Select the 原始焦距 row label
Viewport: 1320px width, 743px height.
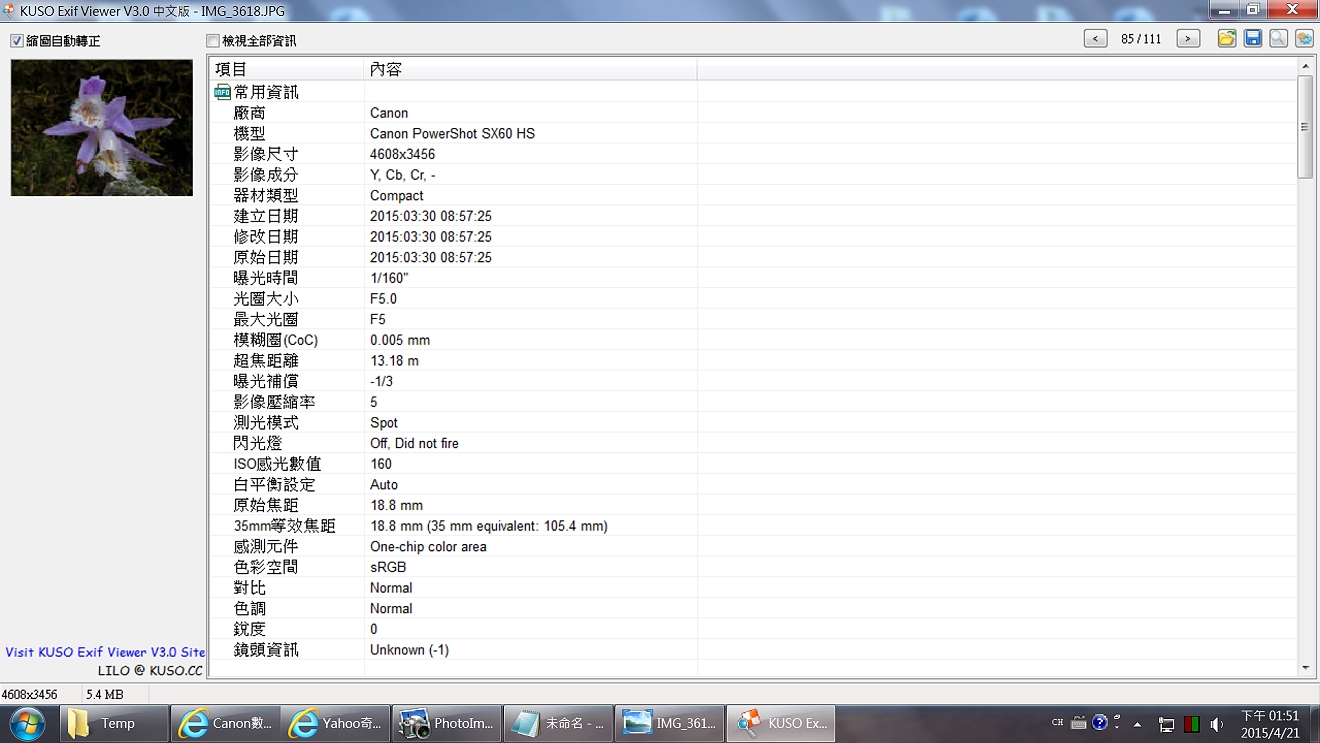266,506
